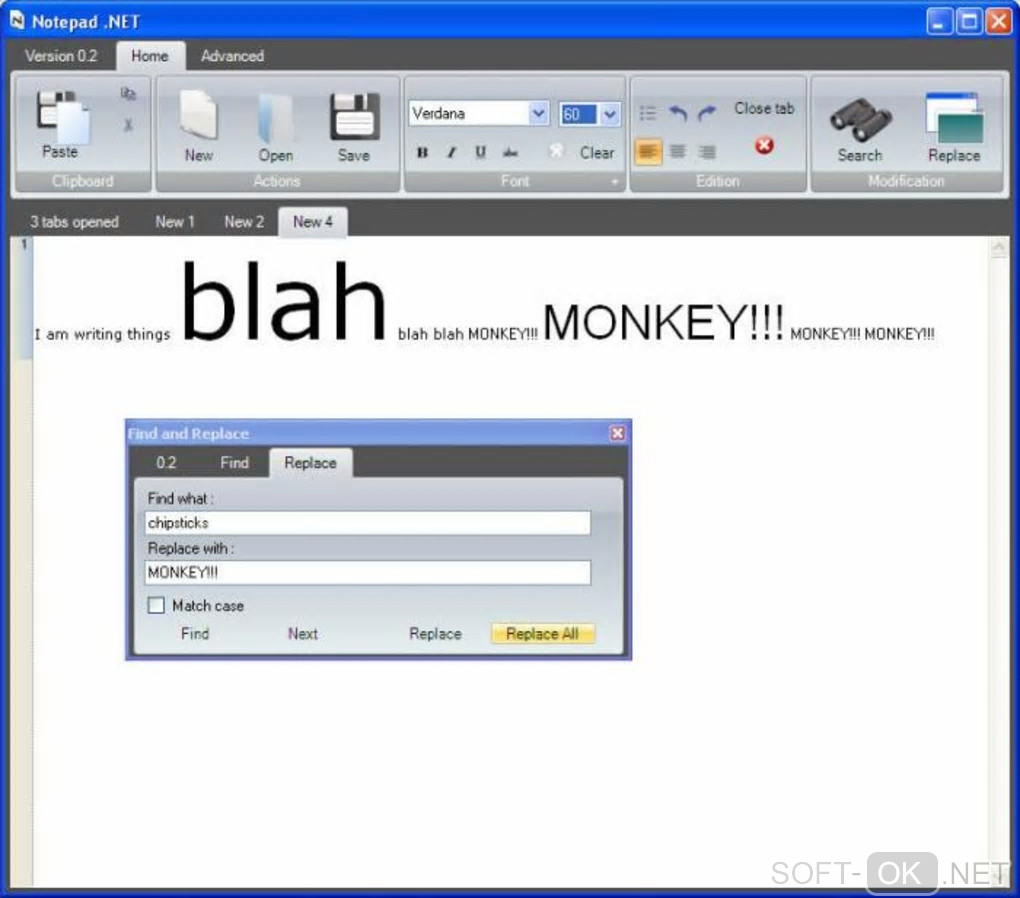
Task: Open the font size dropdown arrow
Action: pyautogui.click(x=610, y=115)
